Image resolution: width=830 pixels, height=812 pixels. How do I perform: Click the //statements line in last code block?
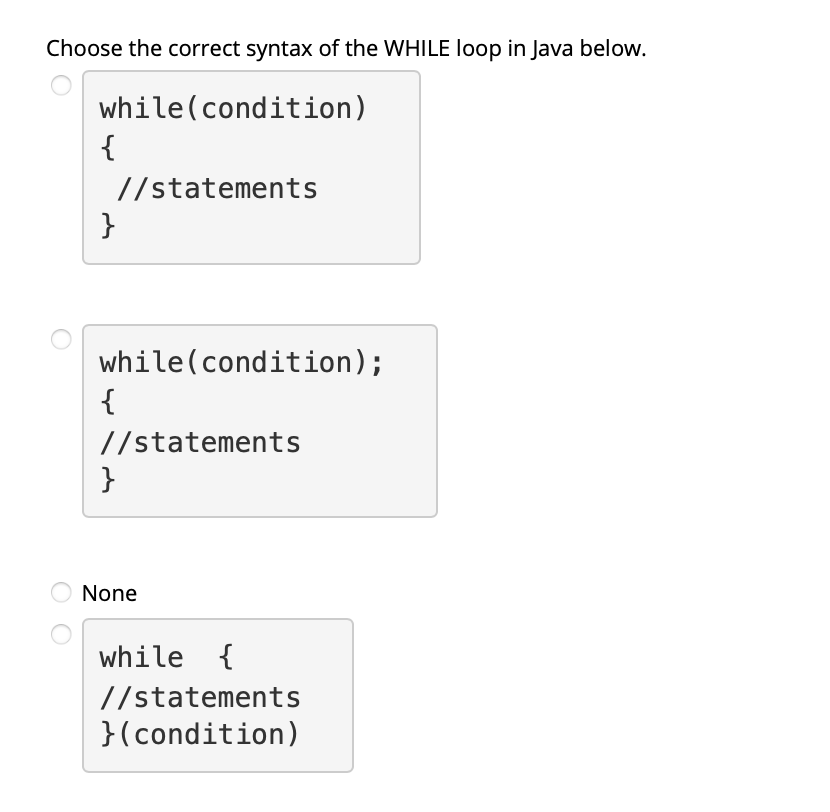point(200,697)
